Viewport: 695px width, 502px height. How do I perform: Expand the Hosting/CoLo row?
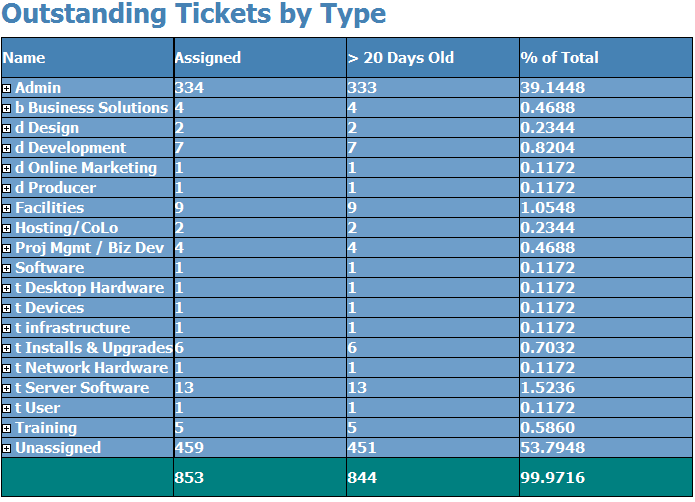tap(7, 229)
